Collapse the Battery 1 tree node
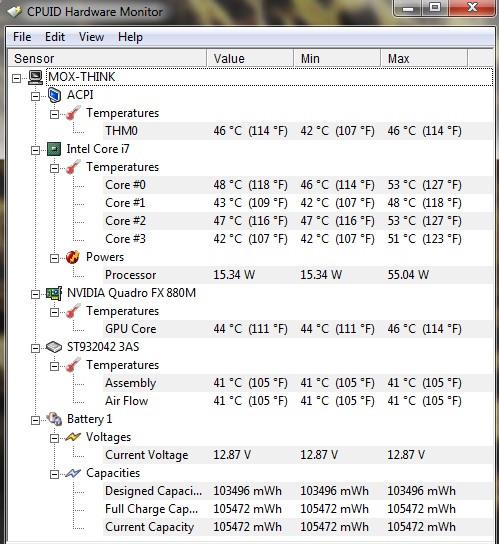This screenshot has width=499, height=544. tap(35, 420)
